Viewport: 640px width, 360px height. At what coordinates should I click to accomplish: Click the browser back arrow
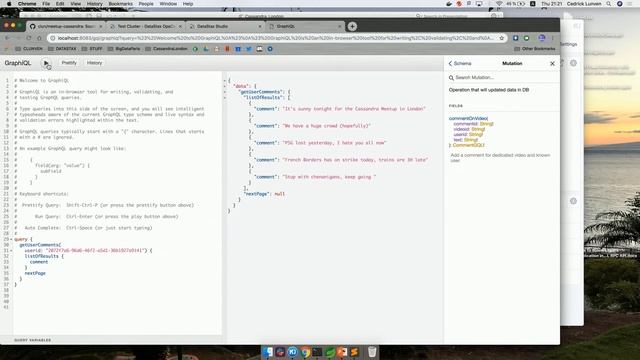point(7,38)
